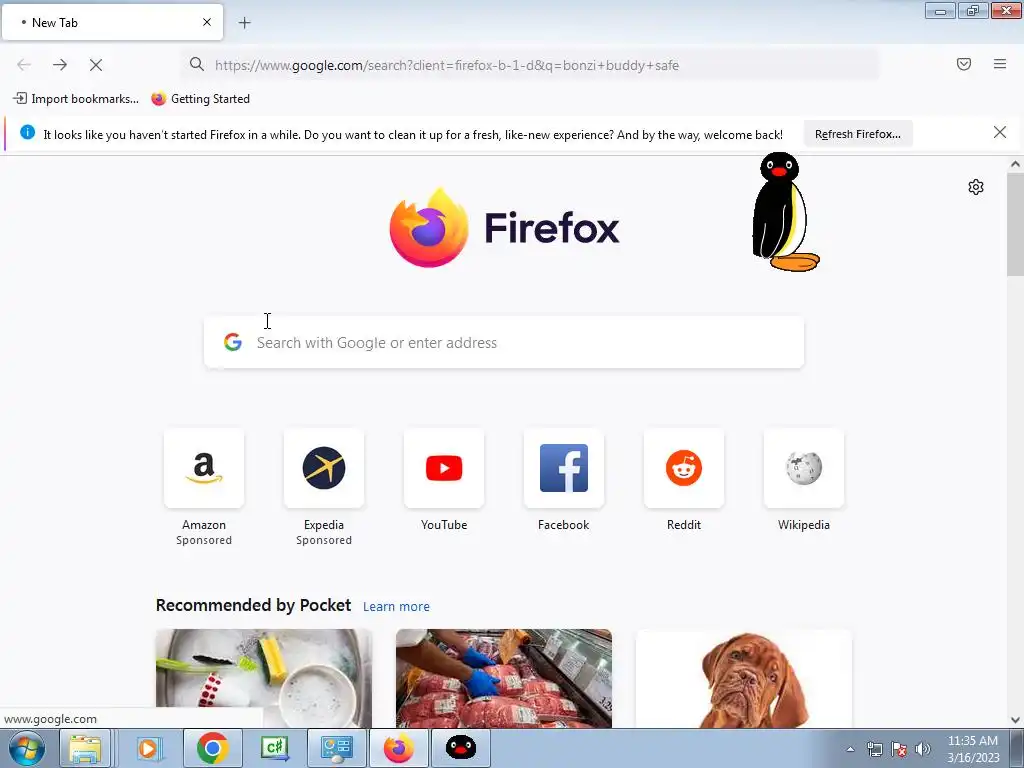The width and height of the screenshot is (1024, 768).
Task: Click the Recommended by Pocket heading
Action: click(253, 605)
